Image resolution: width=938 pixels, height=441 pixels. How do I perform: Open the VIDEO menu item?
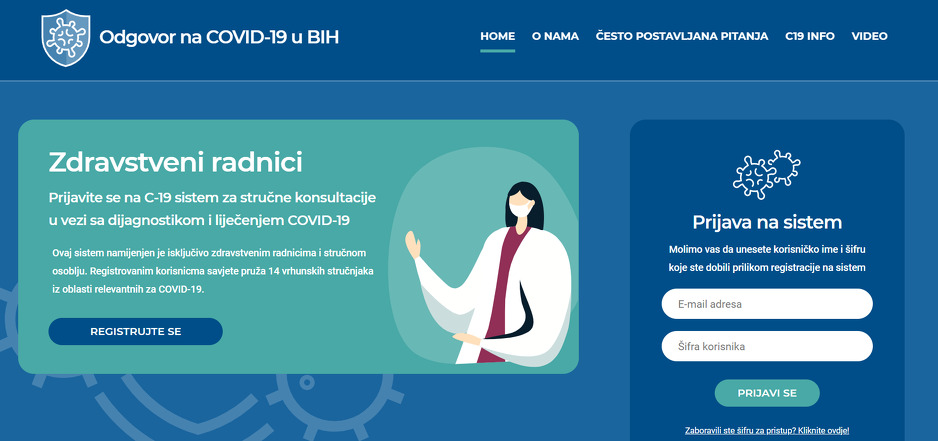(x=869, y=36)
